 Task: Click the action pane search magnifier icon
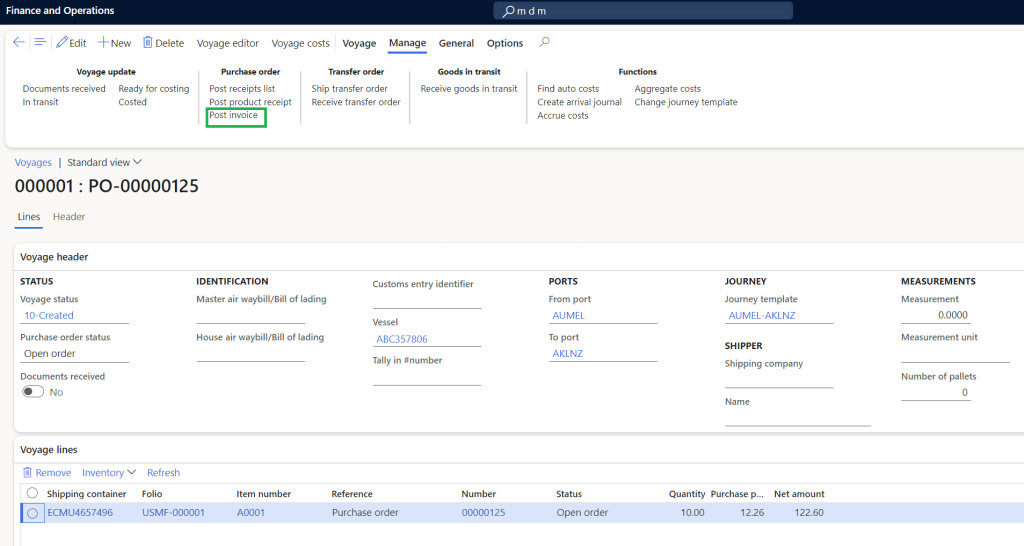coord(544,43)
